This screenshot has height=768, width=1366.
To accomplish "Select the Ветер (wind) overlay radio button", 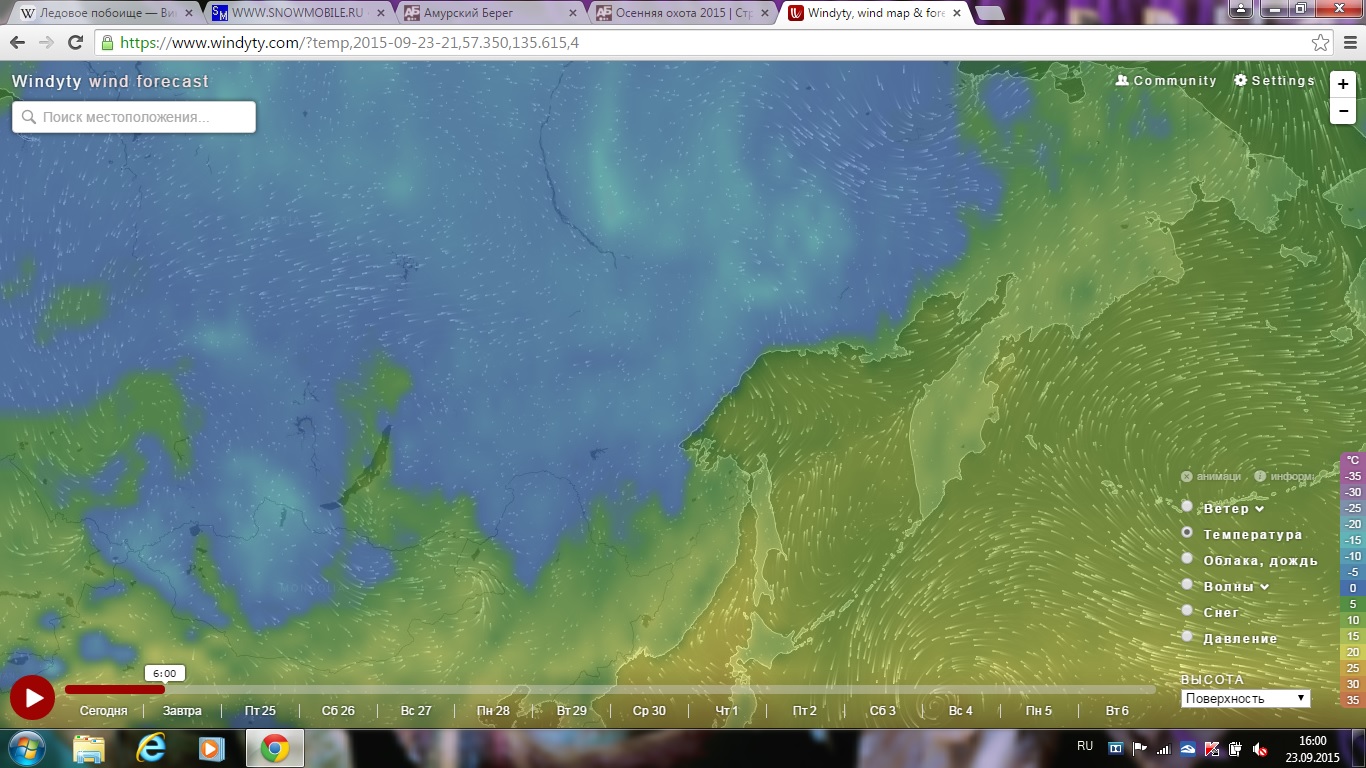I will point(1187,507).
